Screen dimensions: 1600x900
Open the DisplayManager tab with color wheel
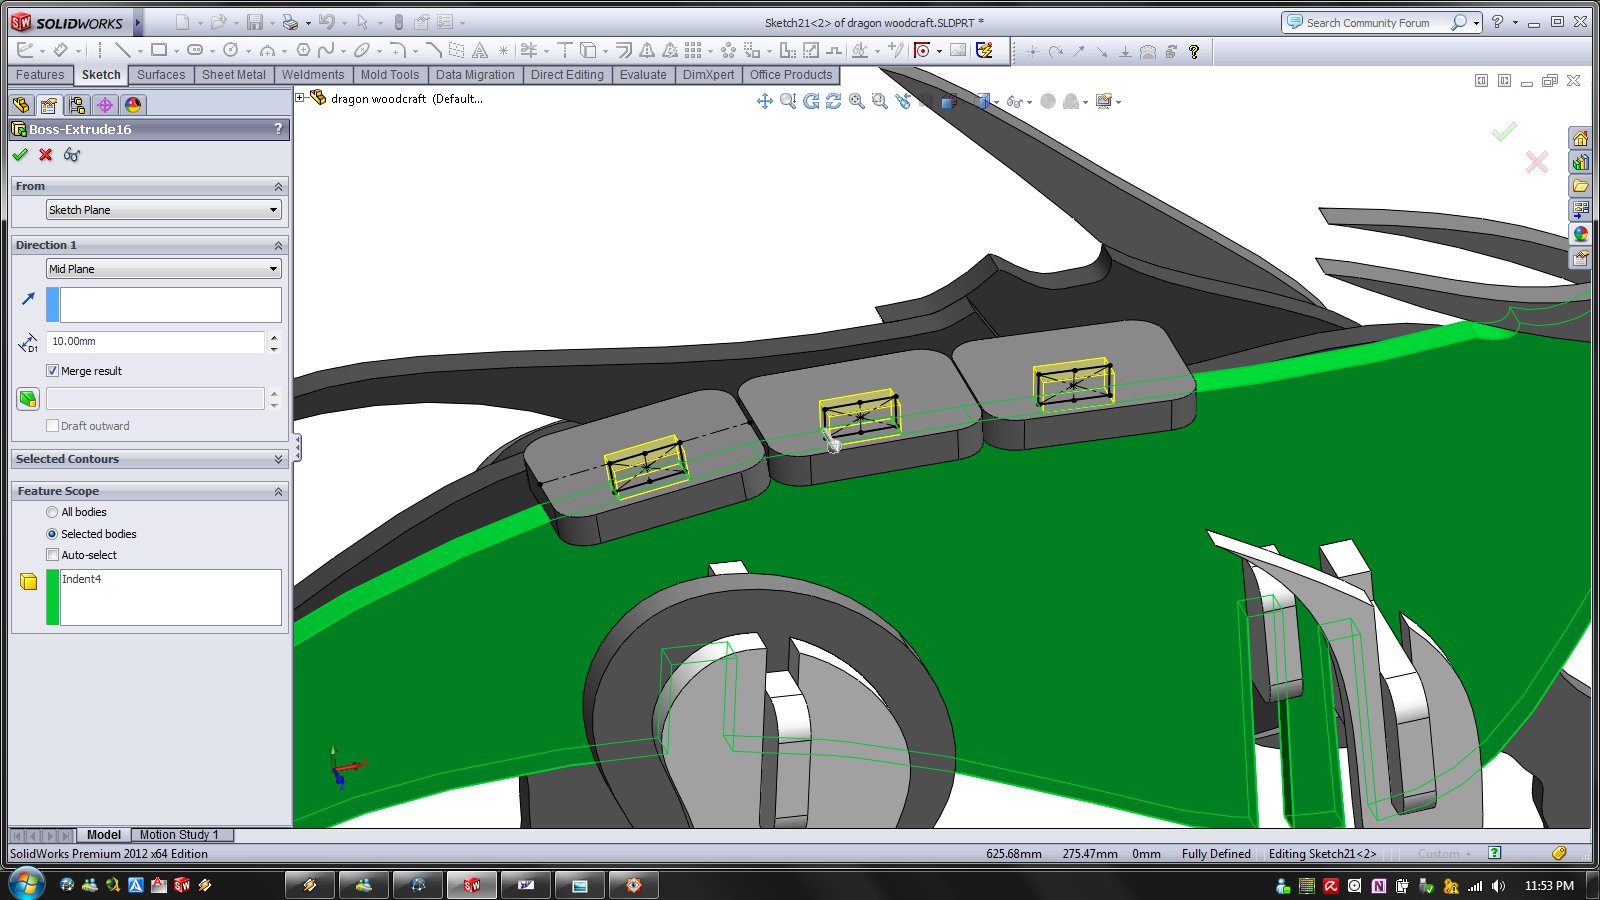(x=133, y=105)
